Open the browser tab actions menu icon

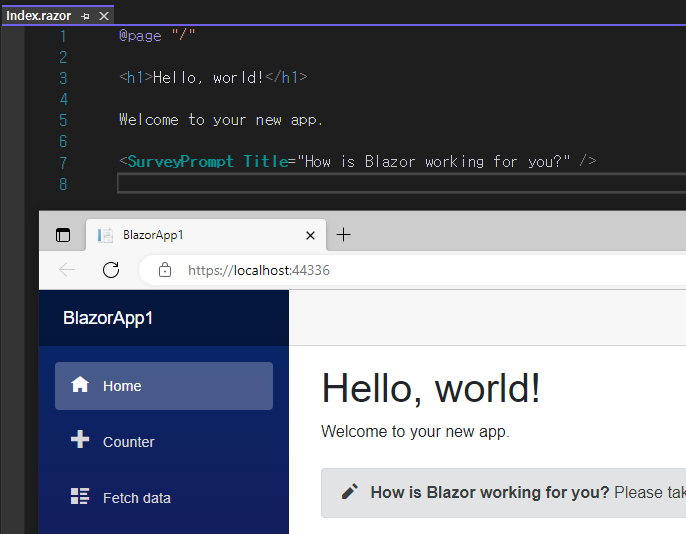click(x=63, y=235)
